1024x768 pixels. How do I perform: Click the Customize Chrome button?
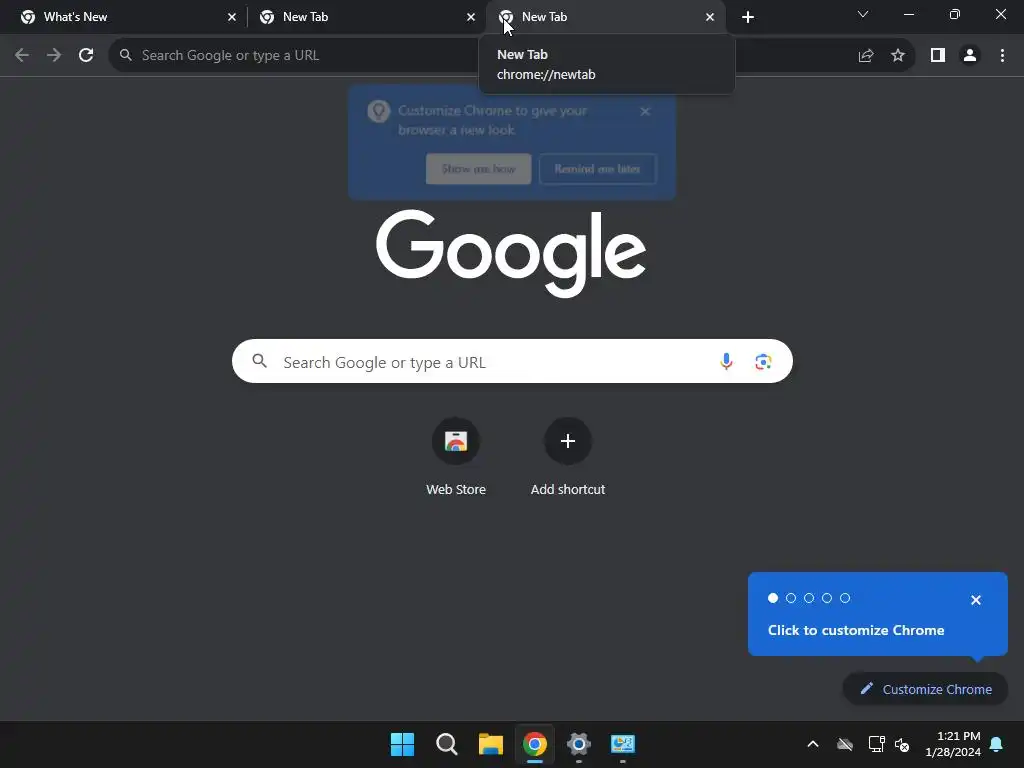tap(925, 689)
